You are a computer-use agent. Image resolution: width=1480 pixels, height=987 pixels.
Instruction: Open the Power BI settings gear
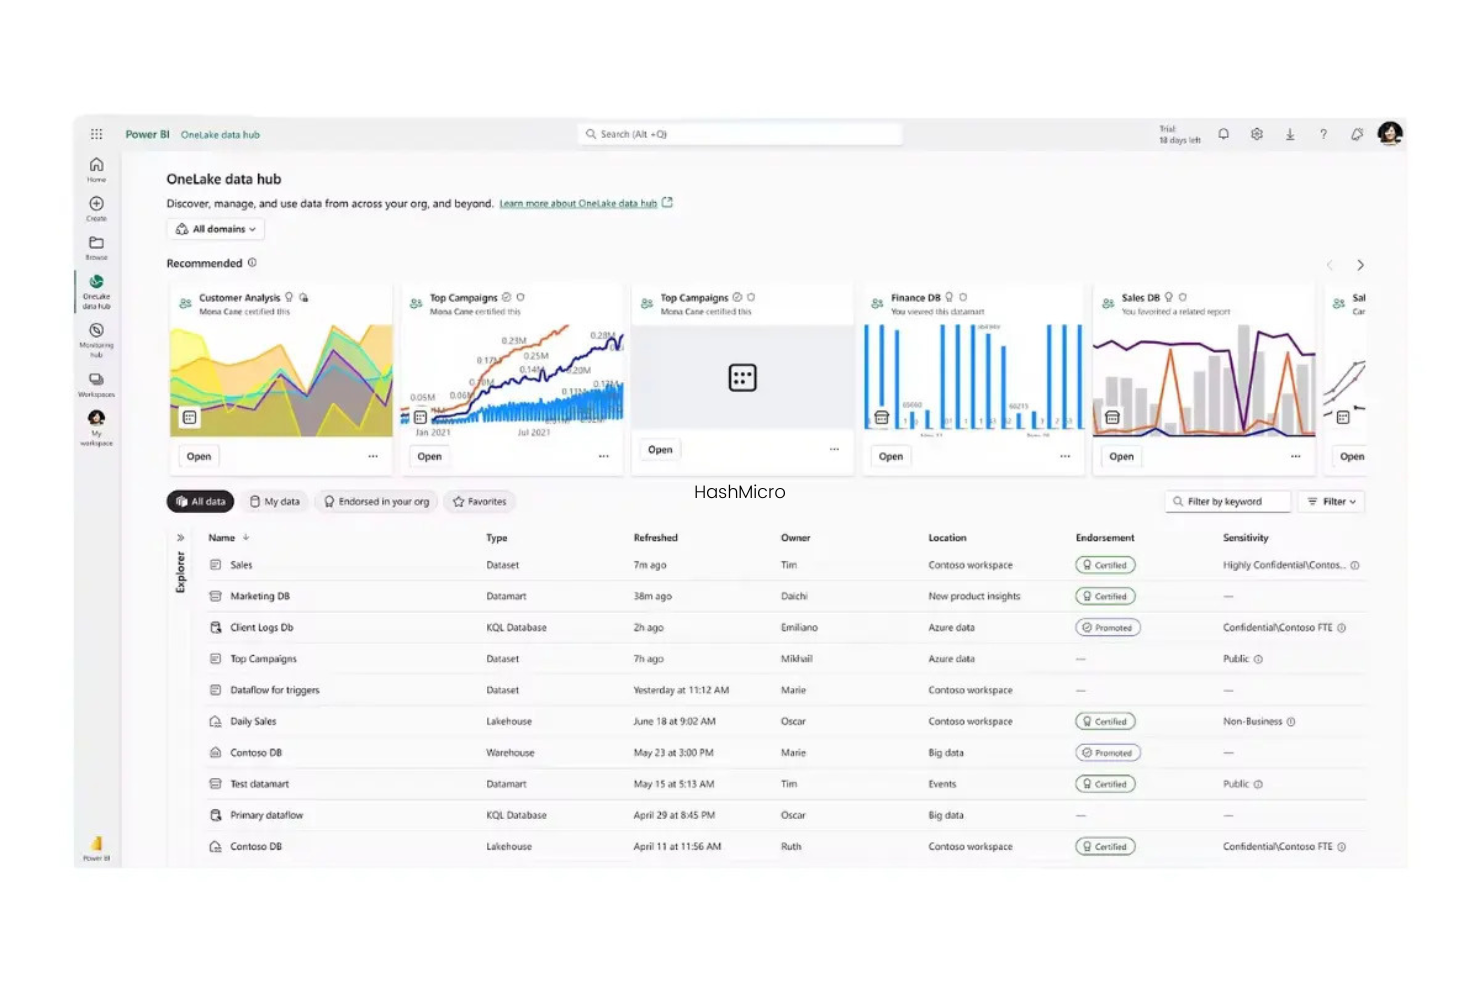pos(1256,133)
